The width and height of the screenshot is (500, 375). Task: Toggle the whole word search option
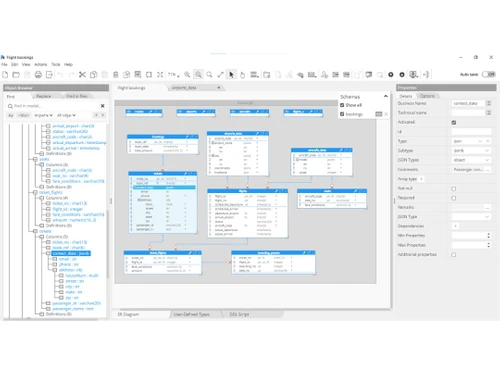(23, 115)
